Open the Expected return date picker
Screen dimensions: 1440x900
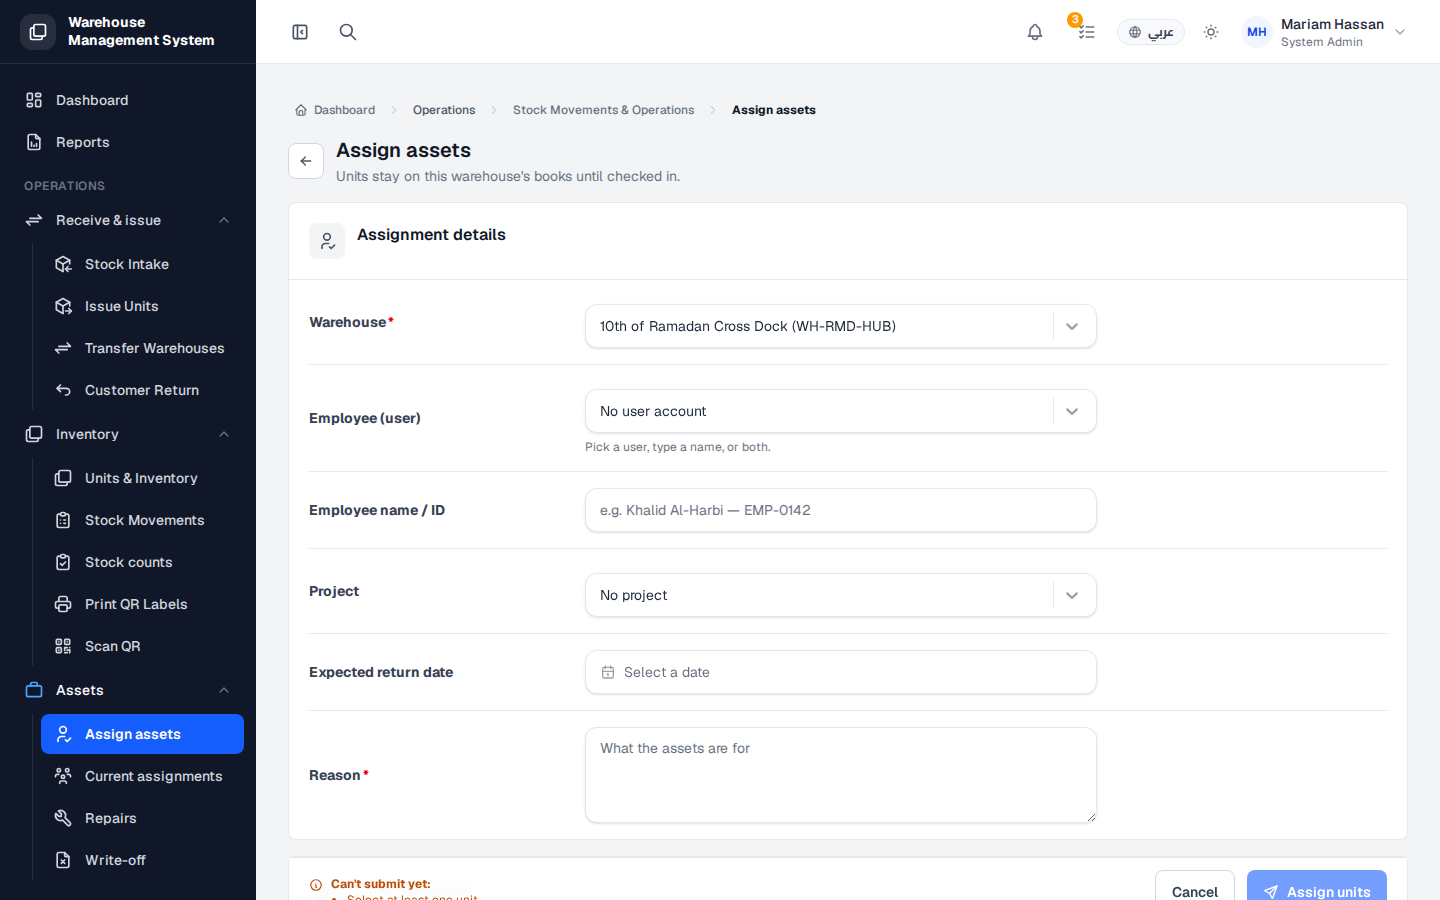point(841,672)
